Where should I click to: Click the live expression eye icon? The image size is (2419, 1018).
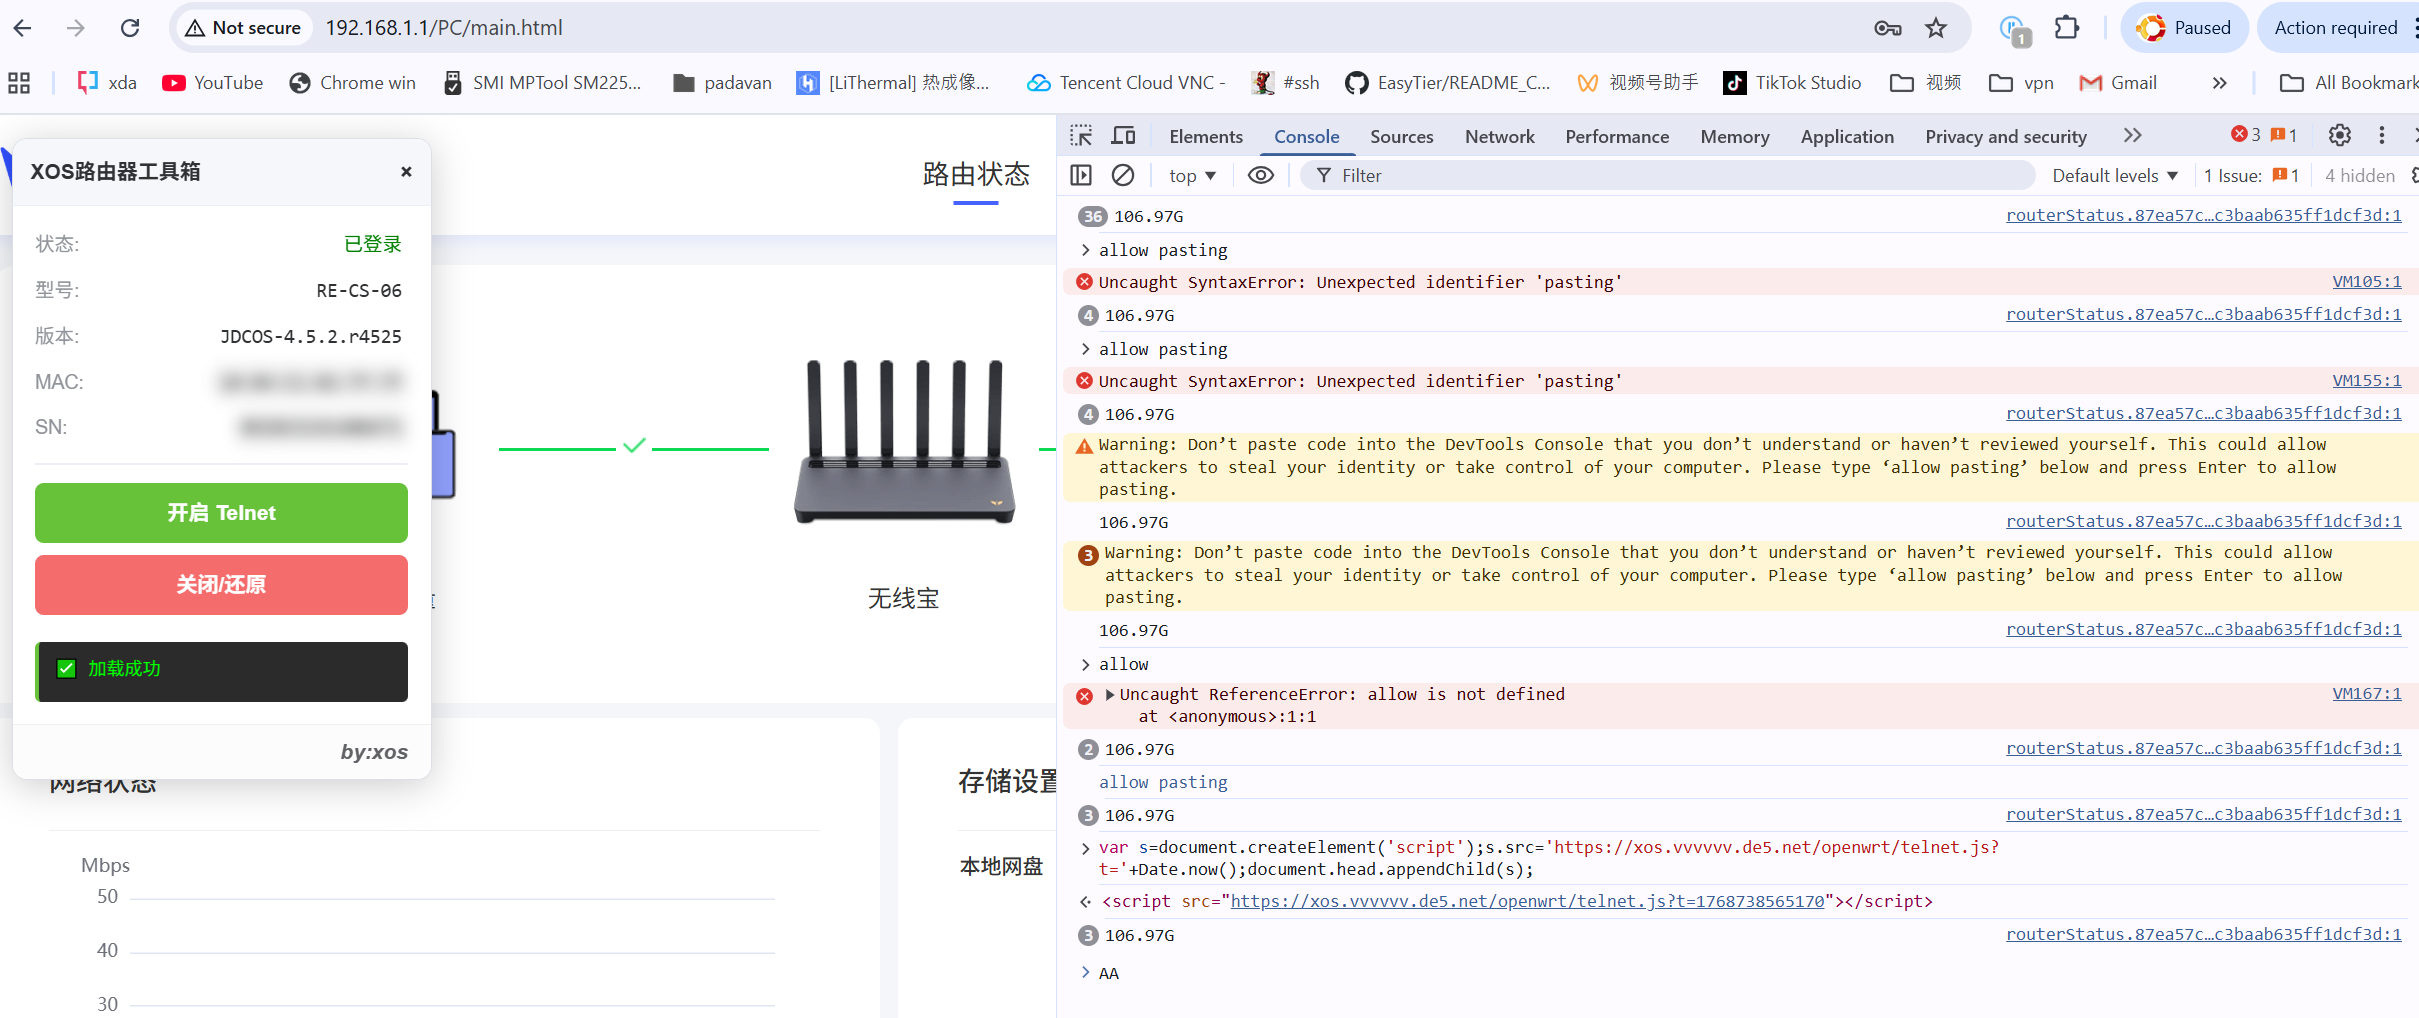pyautogui.click(x=1261, y=175)
